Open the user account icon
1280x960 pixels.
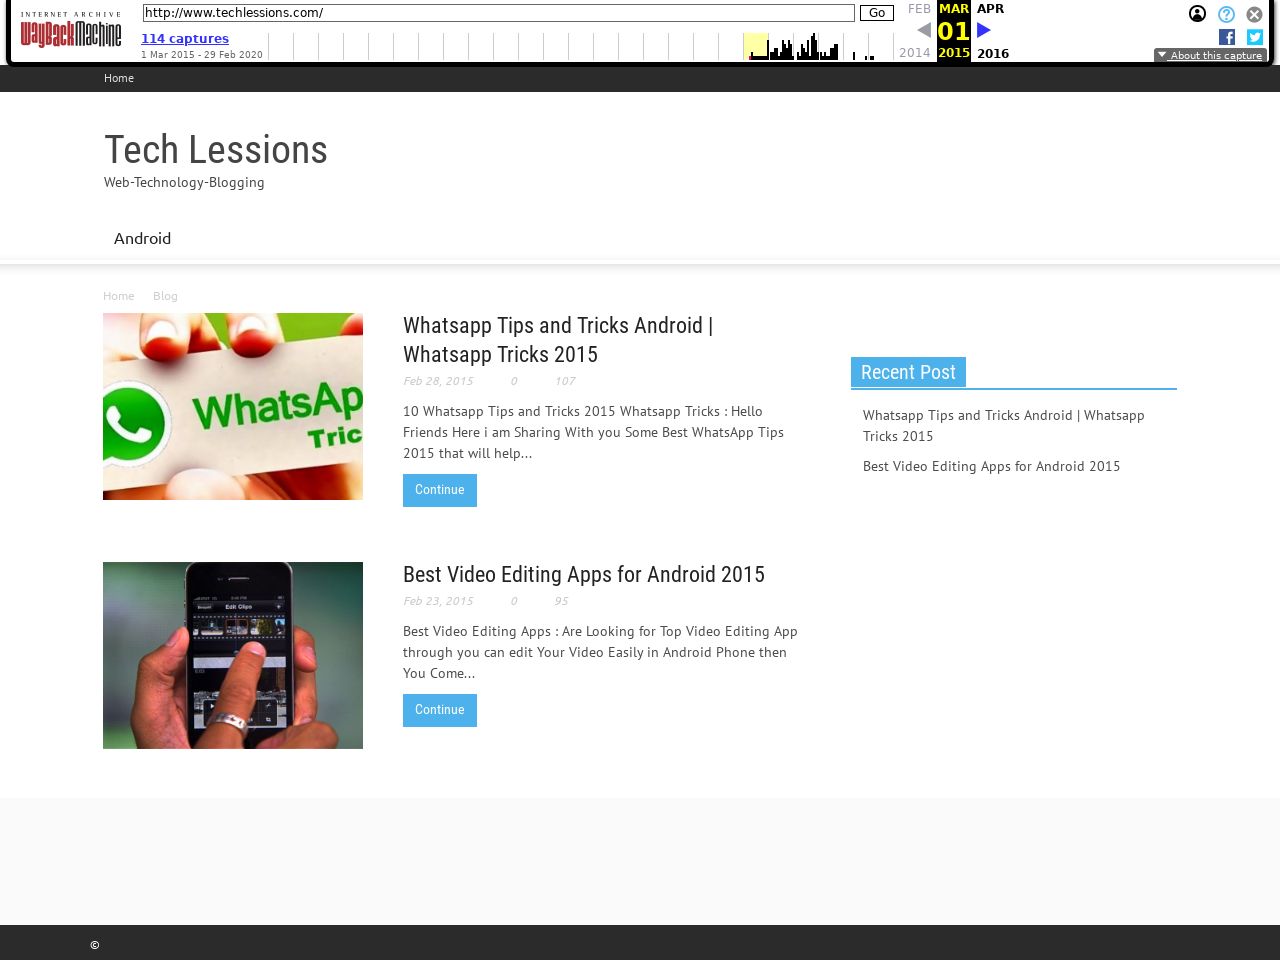[x=1197, y=14]
